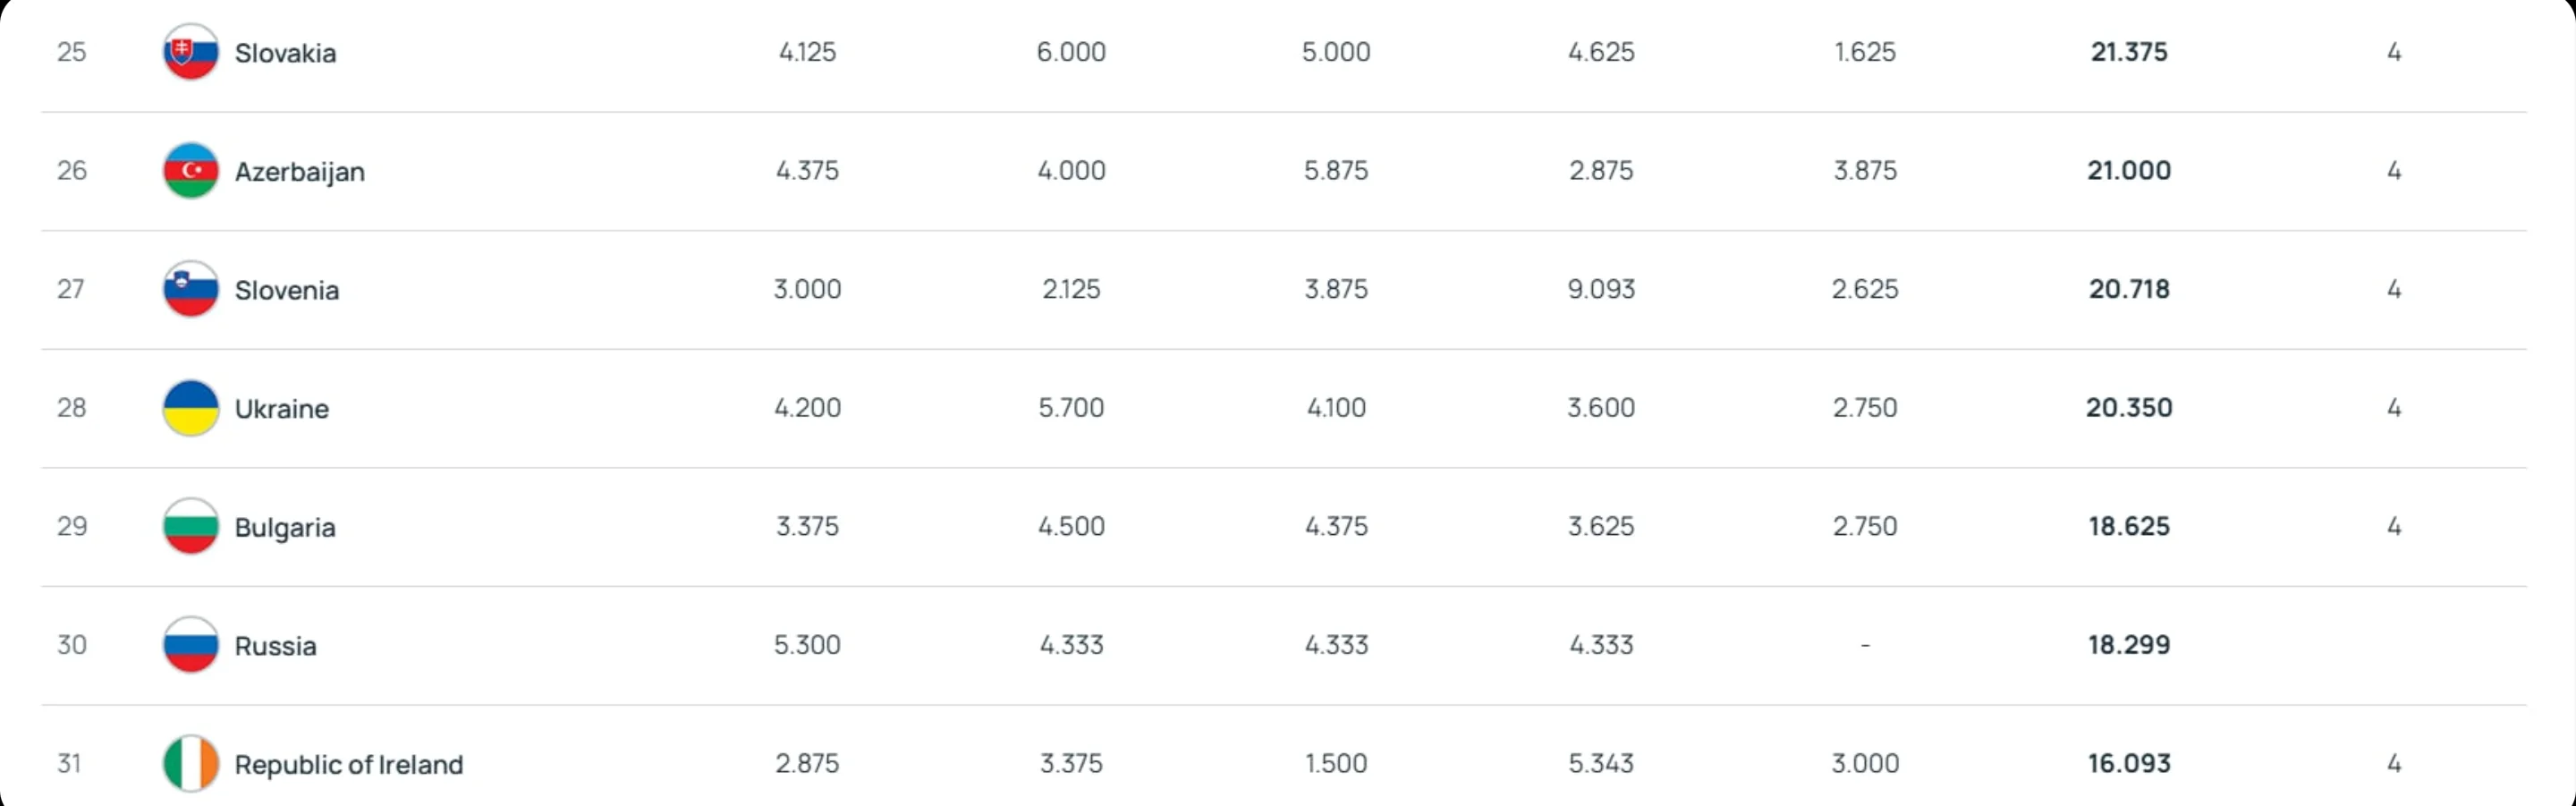The image size is (2576, 806).
Task: Click Republic of Ireland's total 16.093
Action: point(2128,764)
